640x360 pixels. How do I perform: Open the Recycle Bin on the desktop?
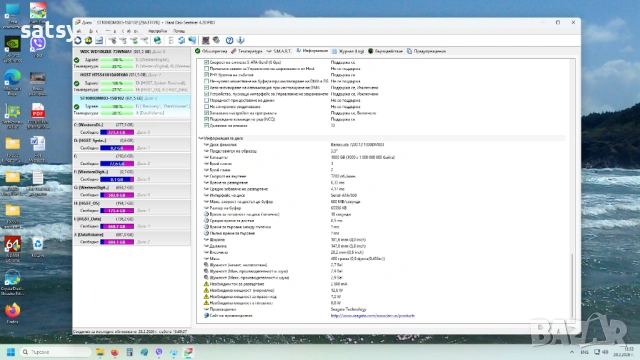tap(38, 247)
